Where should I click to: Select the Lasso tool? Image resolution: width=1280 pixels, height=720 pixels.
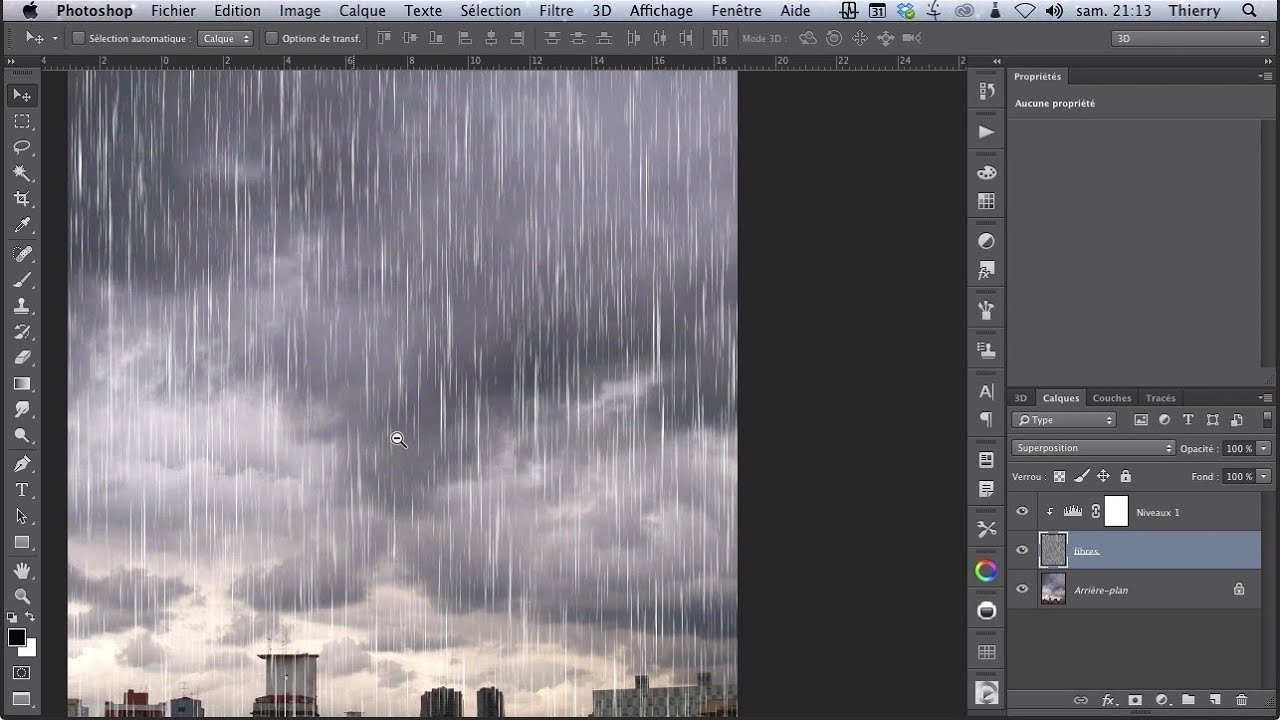22,147
